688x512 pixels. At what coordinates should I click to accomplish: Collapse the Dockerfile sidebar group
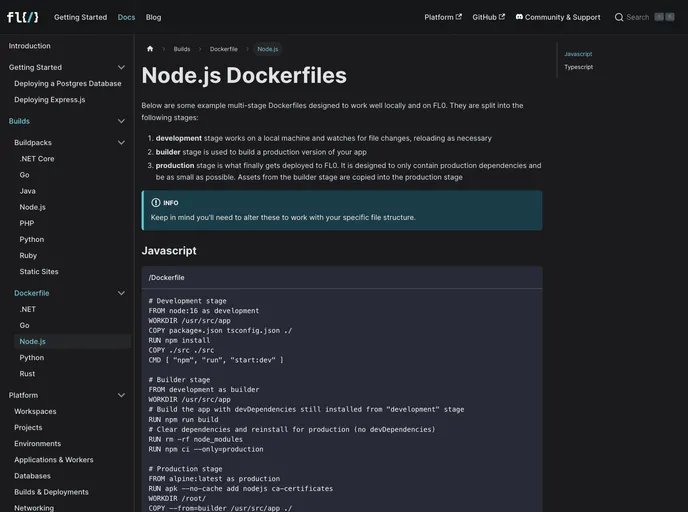121,293
